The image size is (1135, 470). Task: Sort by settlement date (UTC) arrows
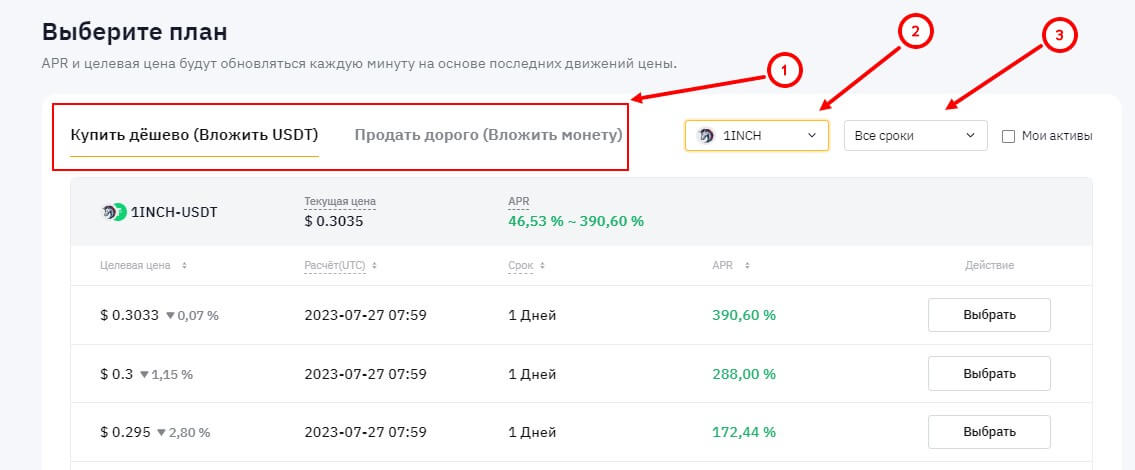376,266
